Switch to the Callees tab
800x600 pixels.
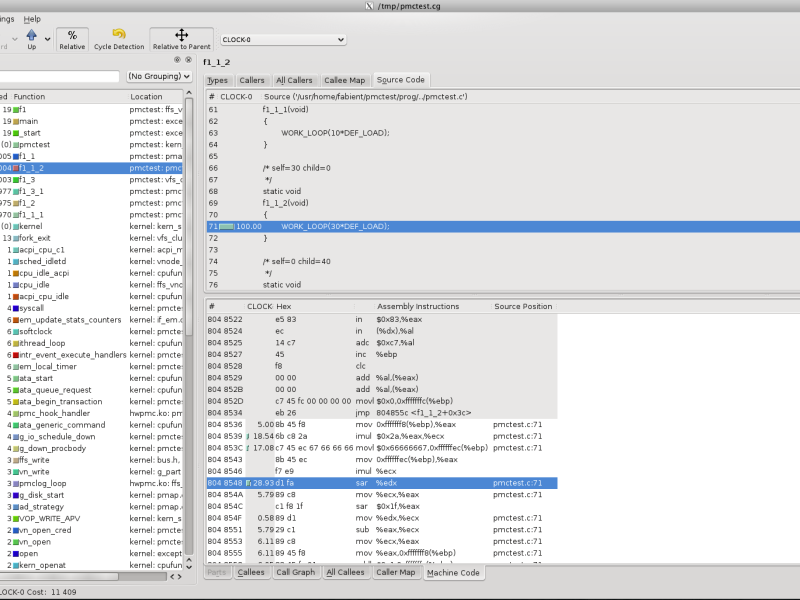251,572
